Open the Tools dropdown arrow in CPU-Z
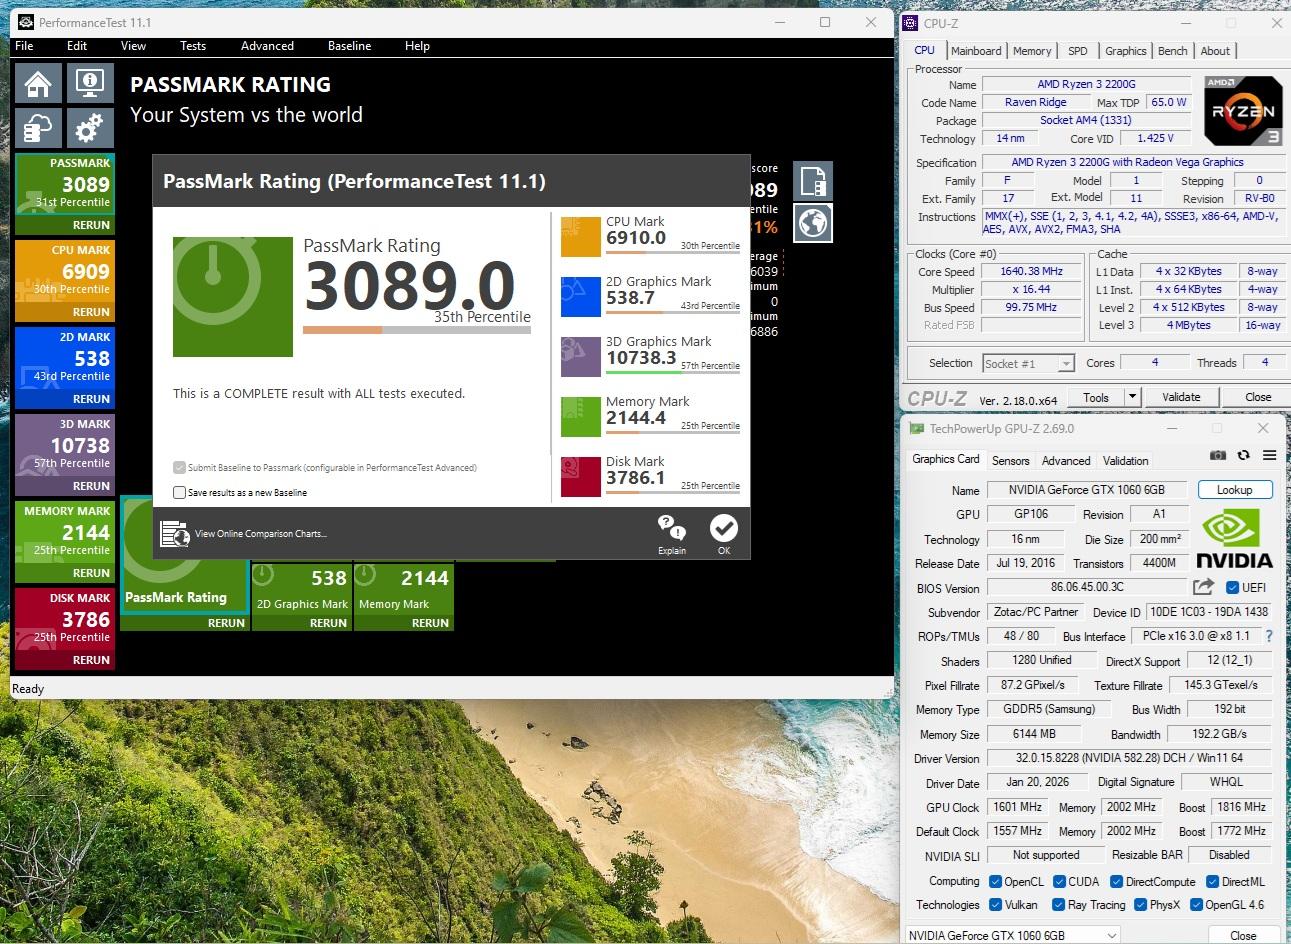Screen dimensions: 1291x944 pyautogui.click(x=1132, y=397)
